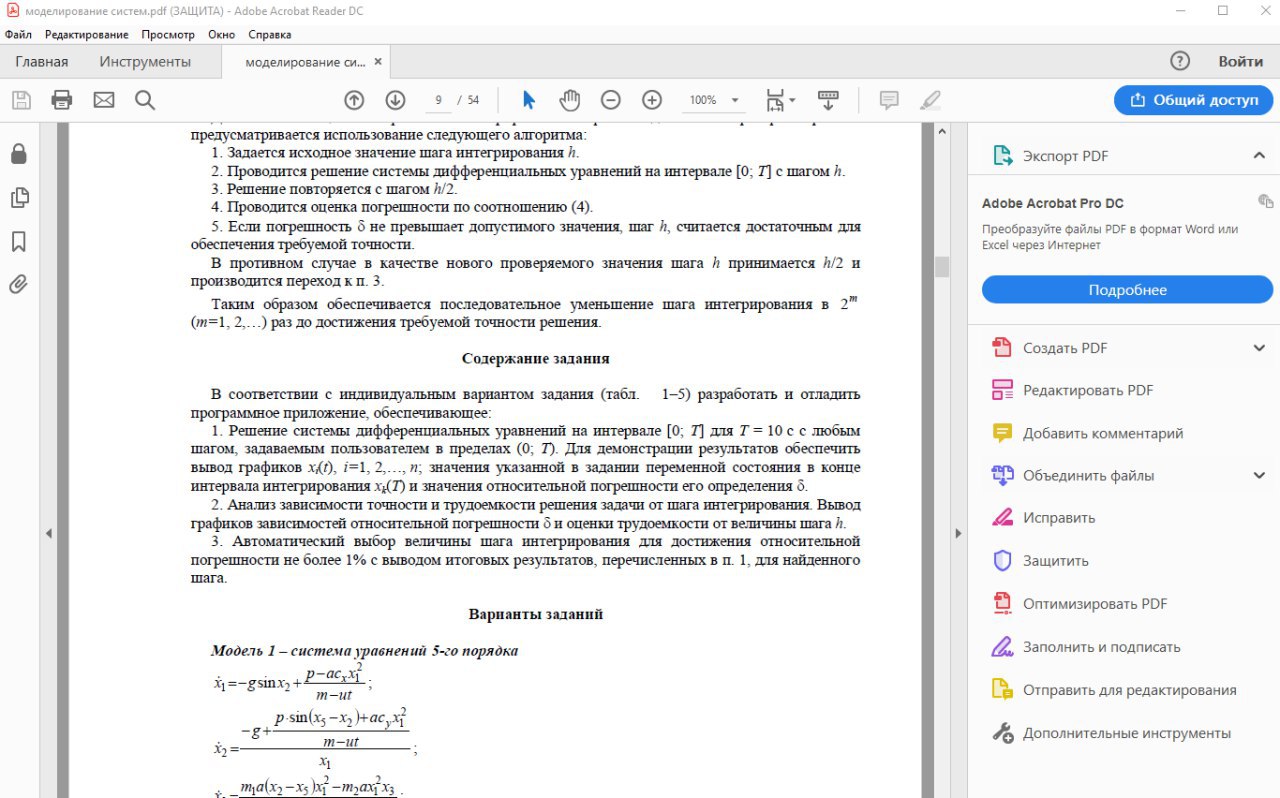Open the attachments paperclip panel
Image resolution: width=1280 pixels, height=798 pixels.
19,284
